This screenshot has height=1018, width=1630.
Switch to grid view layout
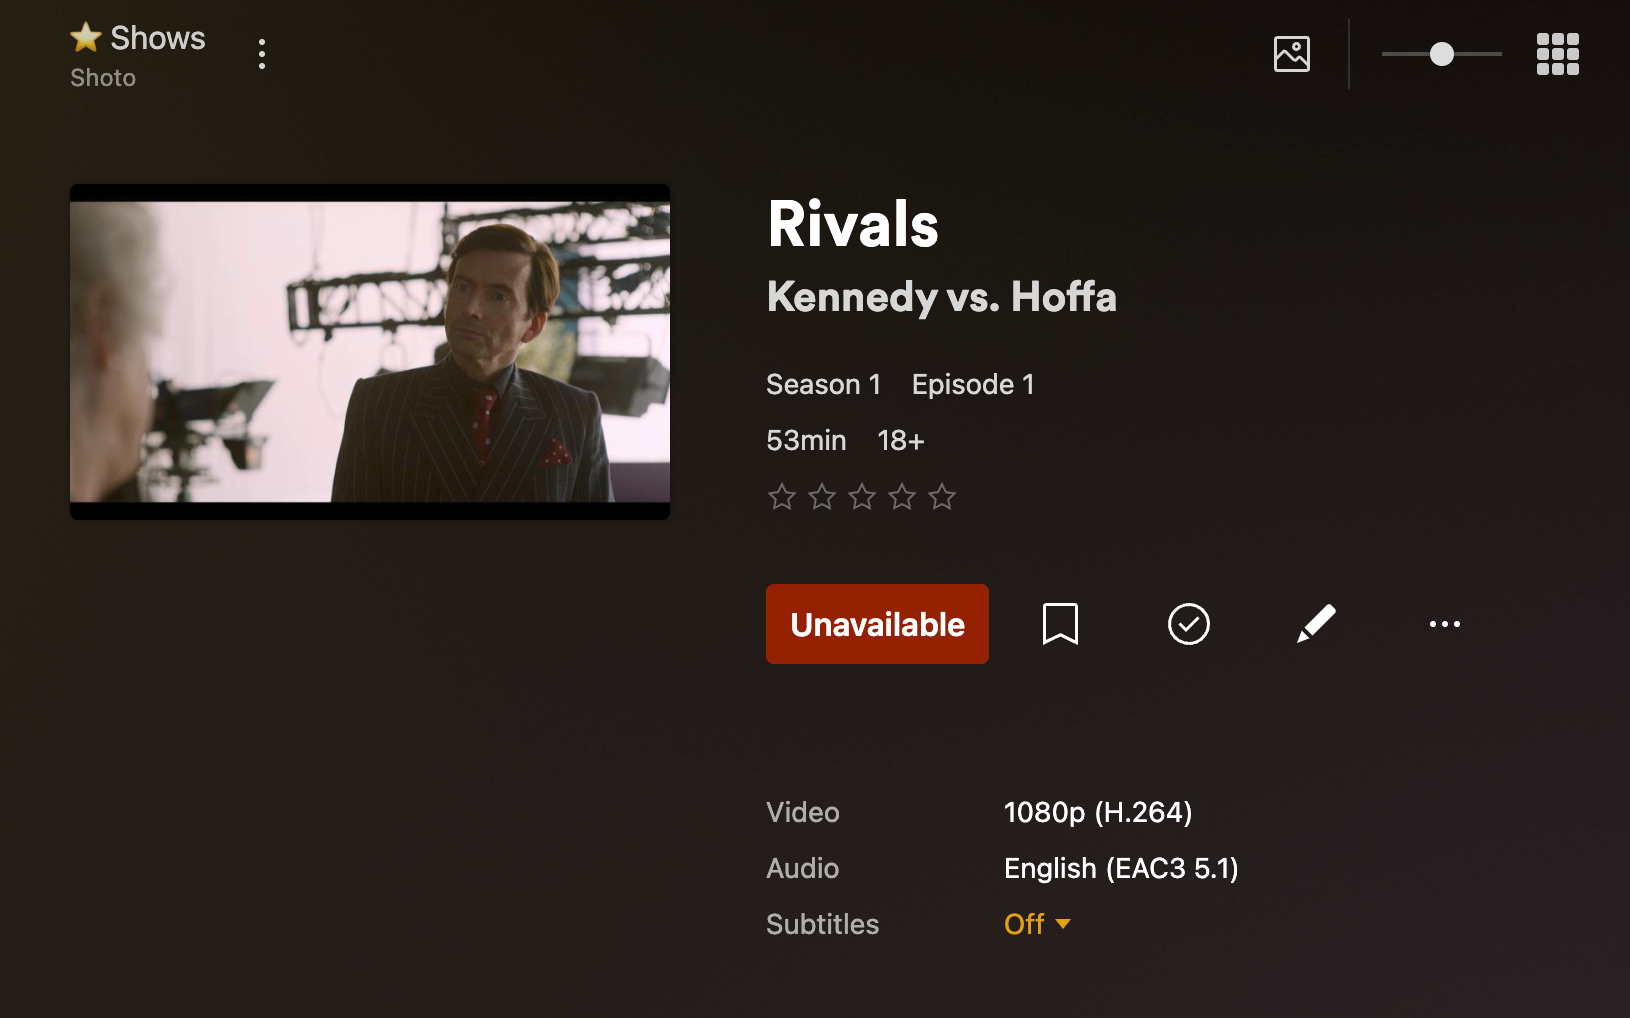coord(1557,54)
